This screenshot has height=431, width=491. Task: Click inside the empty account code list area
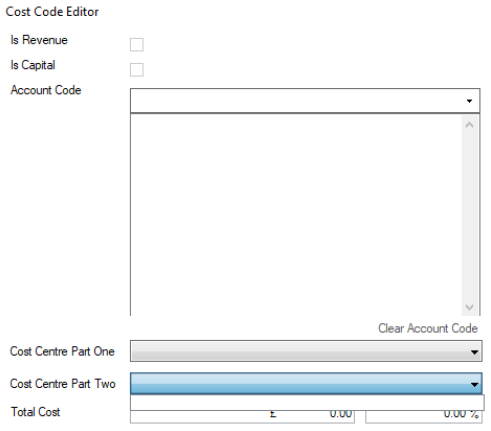296,215
